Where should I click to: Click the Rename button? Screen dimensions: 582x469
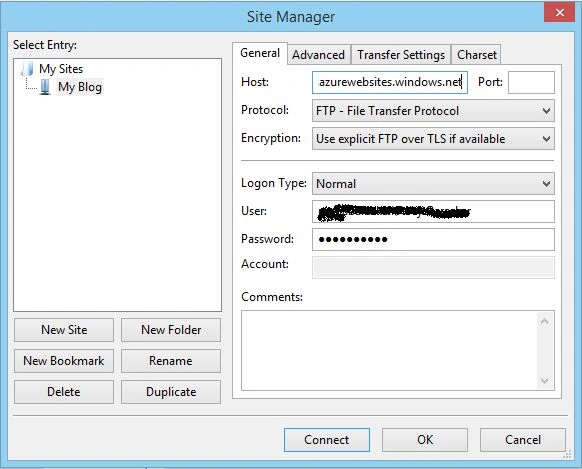click(x=171, y=361)
